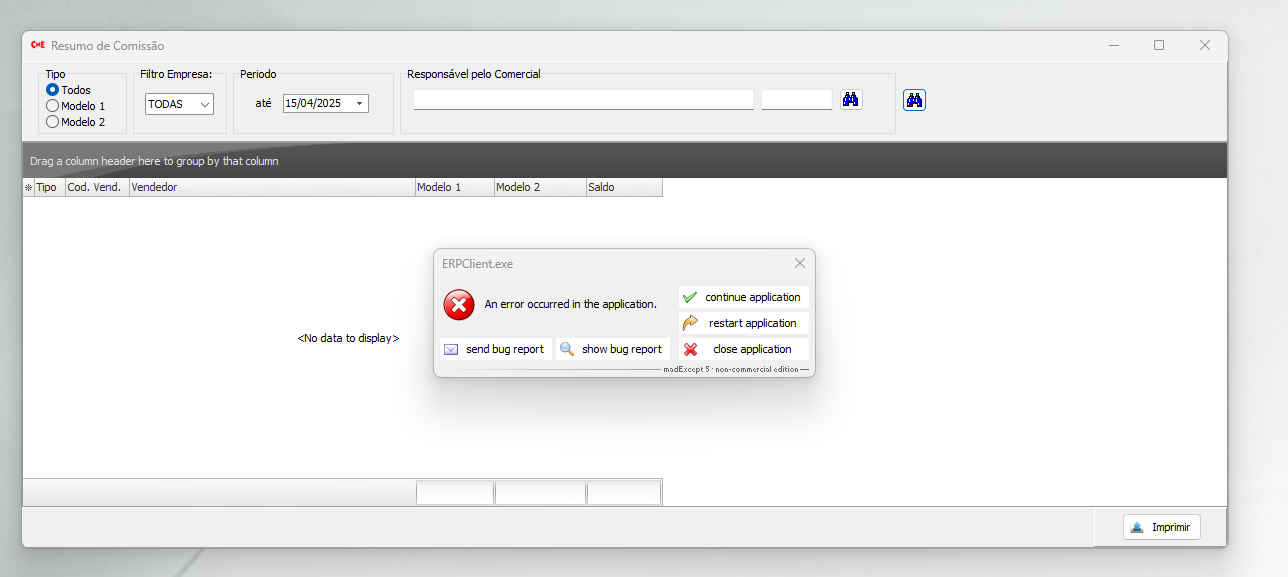Focus the Responsável pelo Comercial name field
1288x577 pixels.
point(583,100)
